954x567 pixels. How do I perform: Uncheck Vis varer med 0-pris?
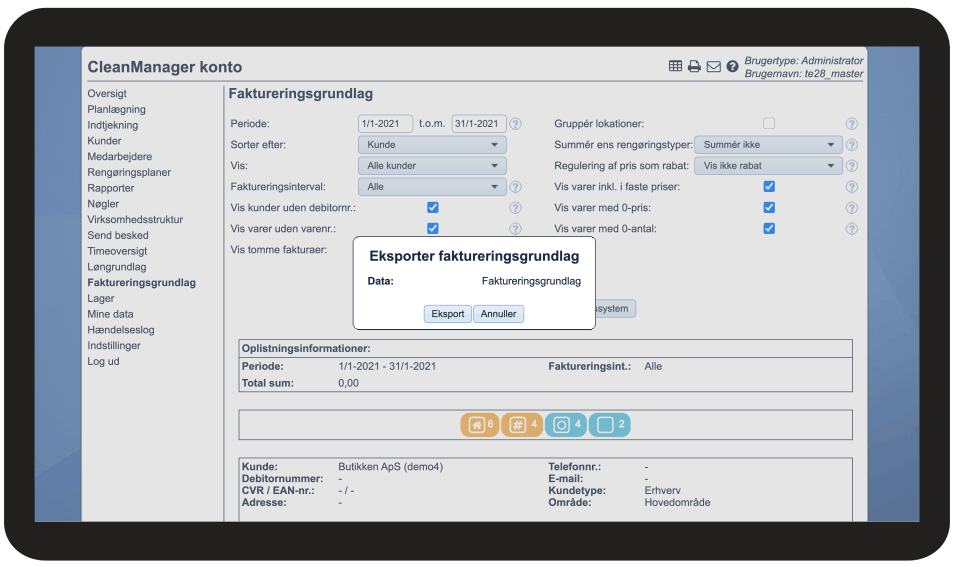tap(769, 207)
